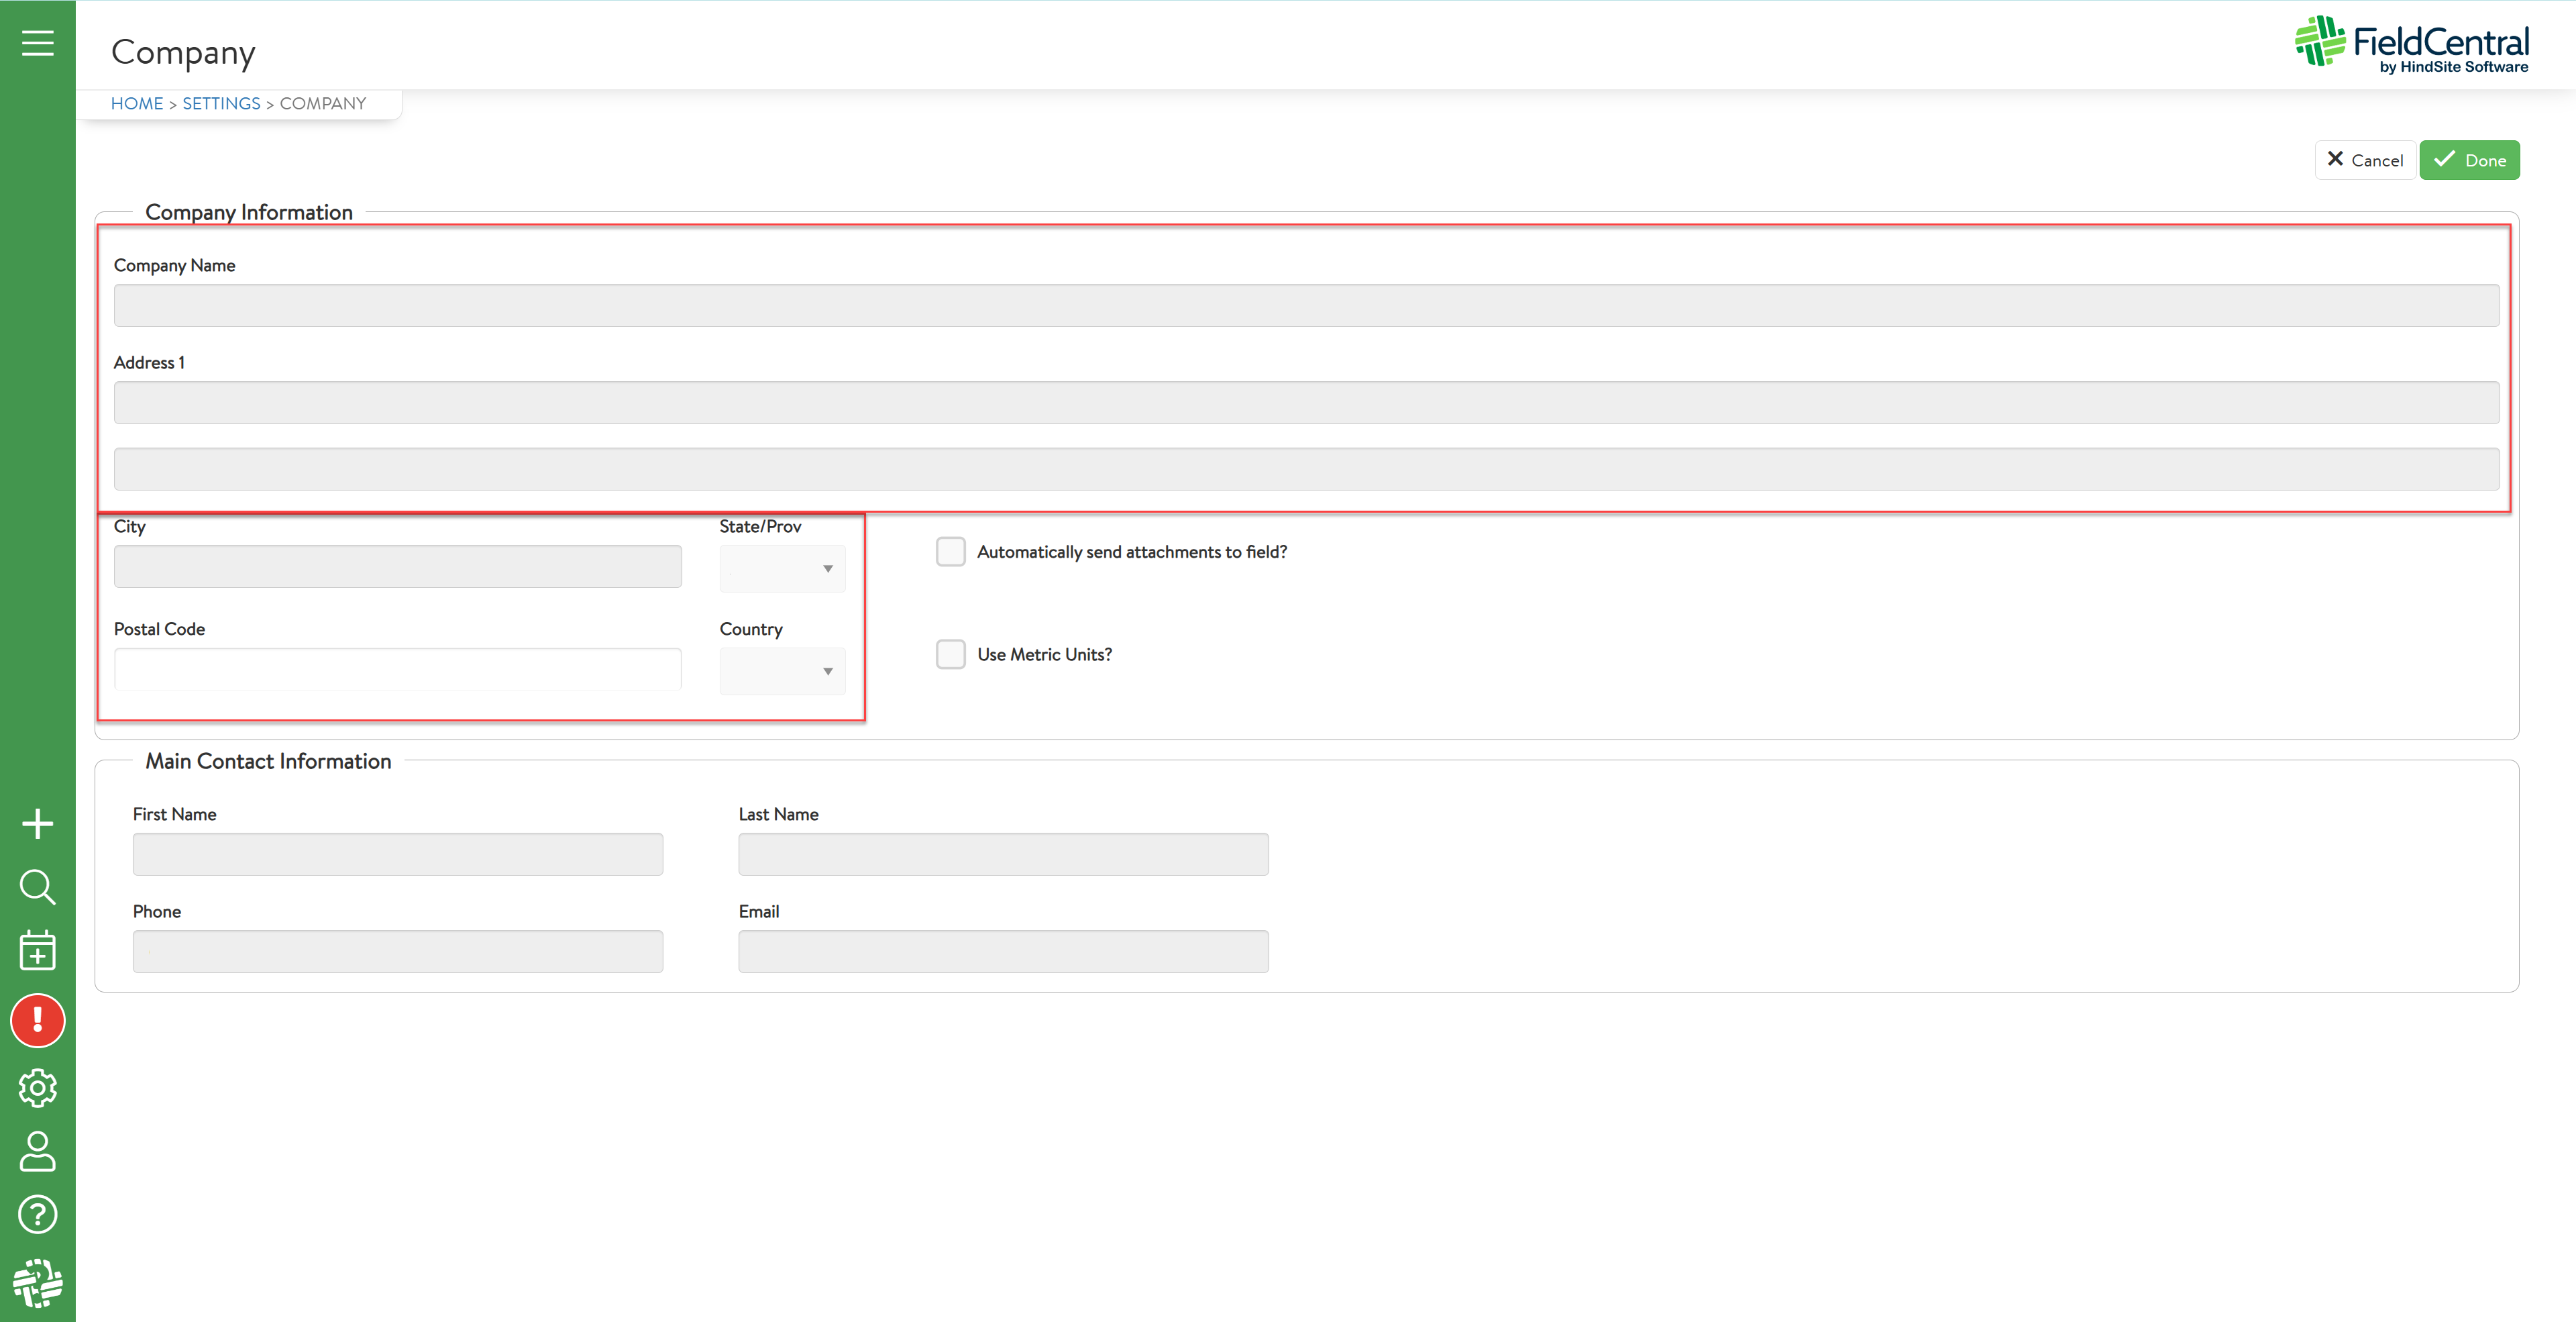Click the red alert exclamation icon
This screenshot has width=2576, height=1322.
pyautogui.click(x=38, y=1020)
